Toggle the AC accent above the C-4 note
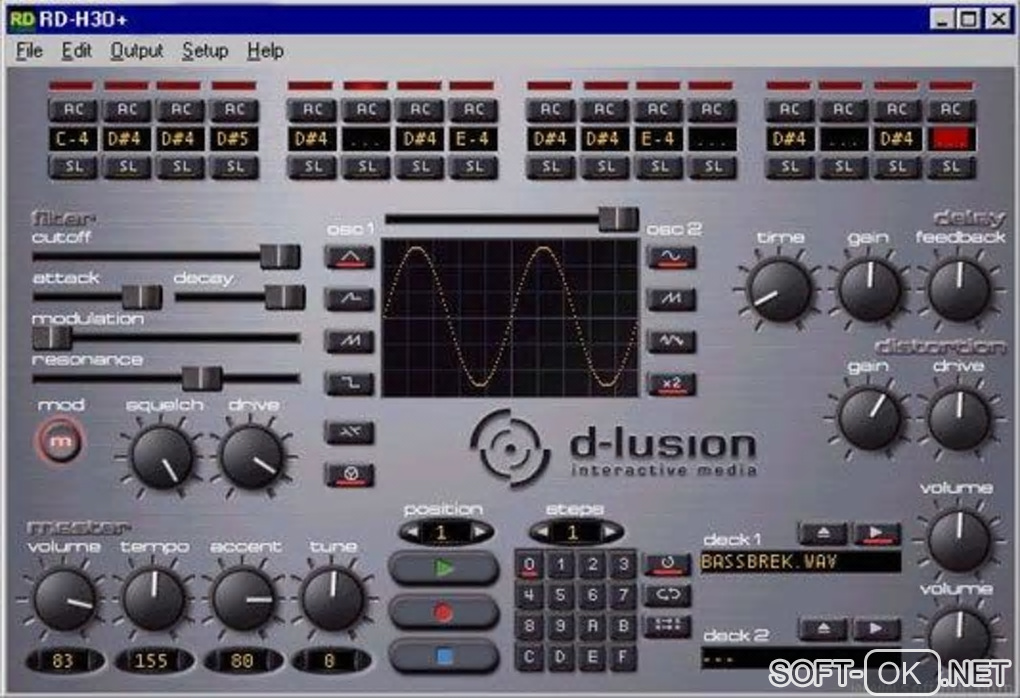Viewport: 1020px width, 698px height. (73, 110)
